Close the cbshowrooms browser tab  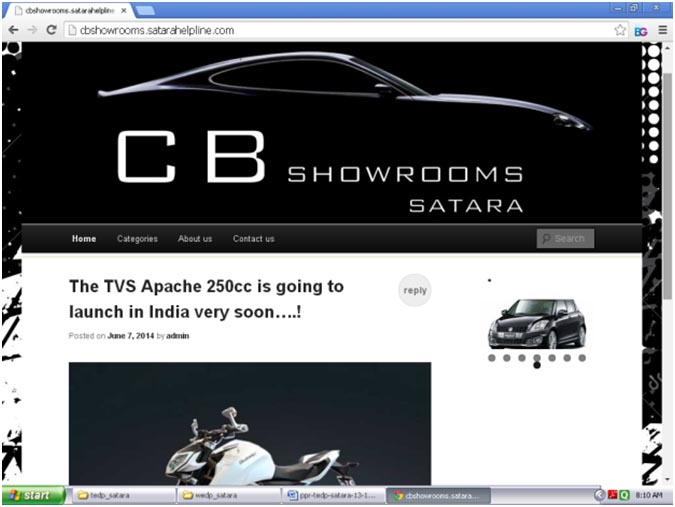124,10
